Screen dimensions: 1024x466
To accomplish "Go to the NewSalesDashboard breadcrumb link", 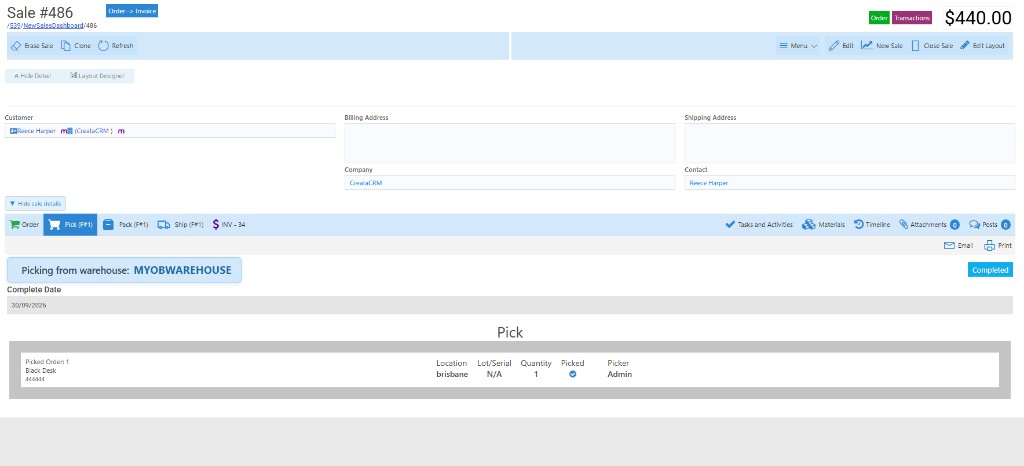I will point(53,25).
